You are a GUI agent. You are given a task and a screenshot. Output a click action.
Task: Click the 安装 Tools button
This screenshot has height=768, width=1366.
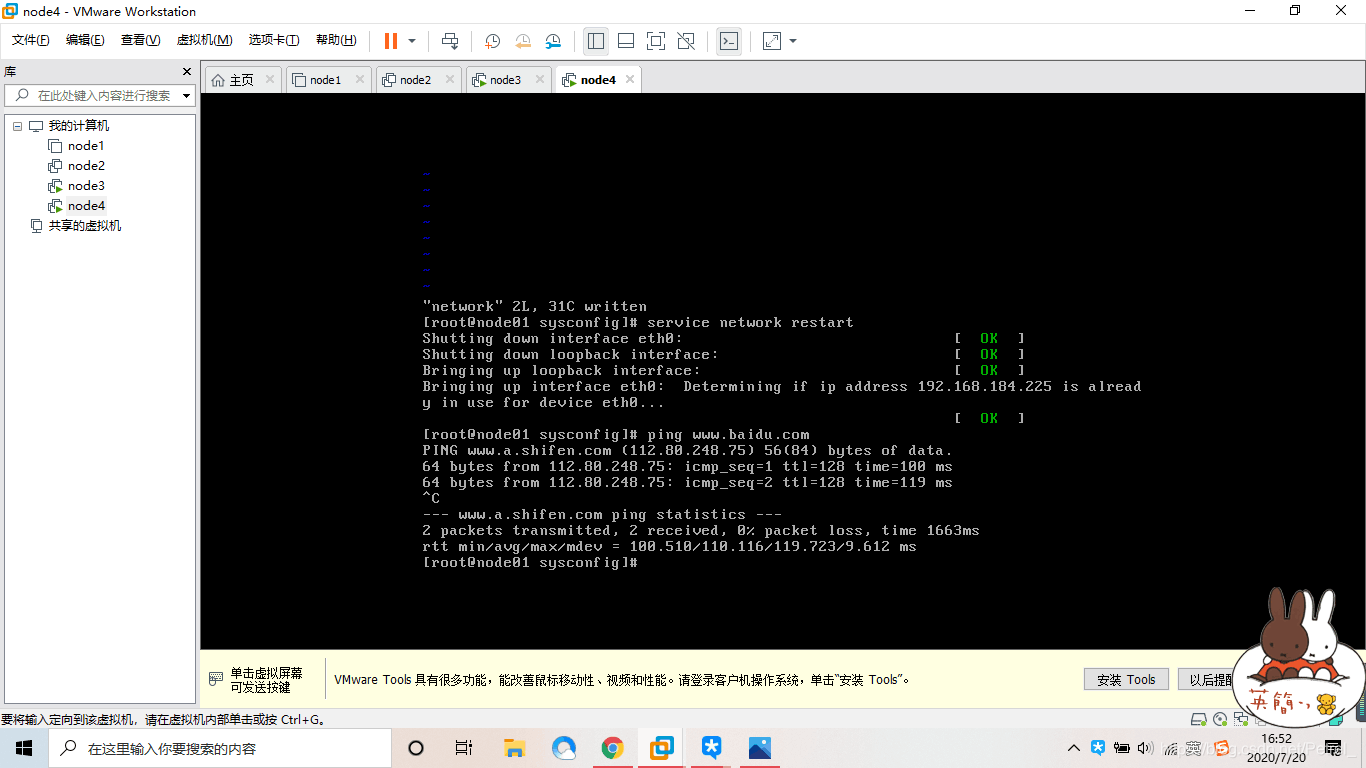(x=1126, y=680)
